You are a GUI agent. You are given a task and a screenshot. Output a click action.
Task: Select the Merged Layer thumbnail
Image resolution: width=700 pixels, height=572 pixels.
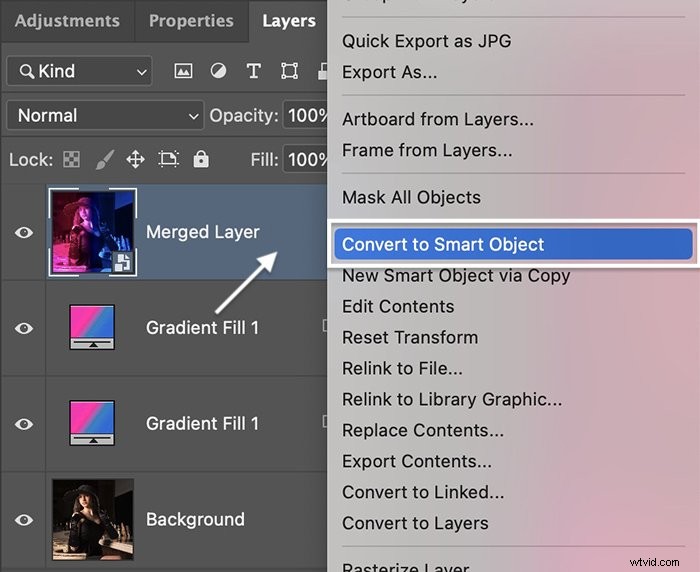tap(93, 232)
